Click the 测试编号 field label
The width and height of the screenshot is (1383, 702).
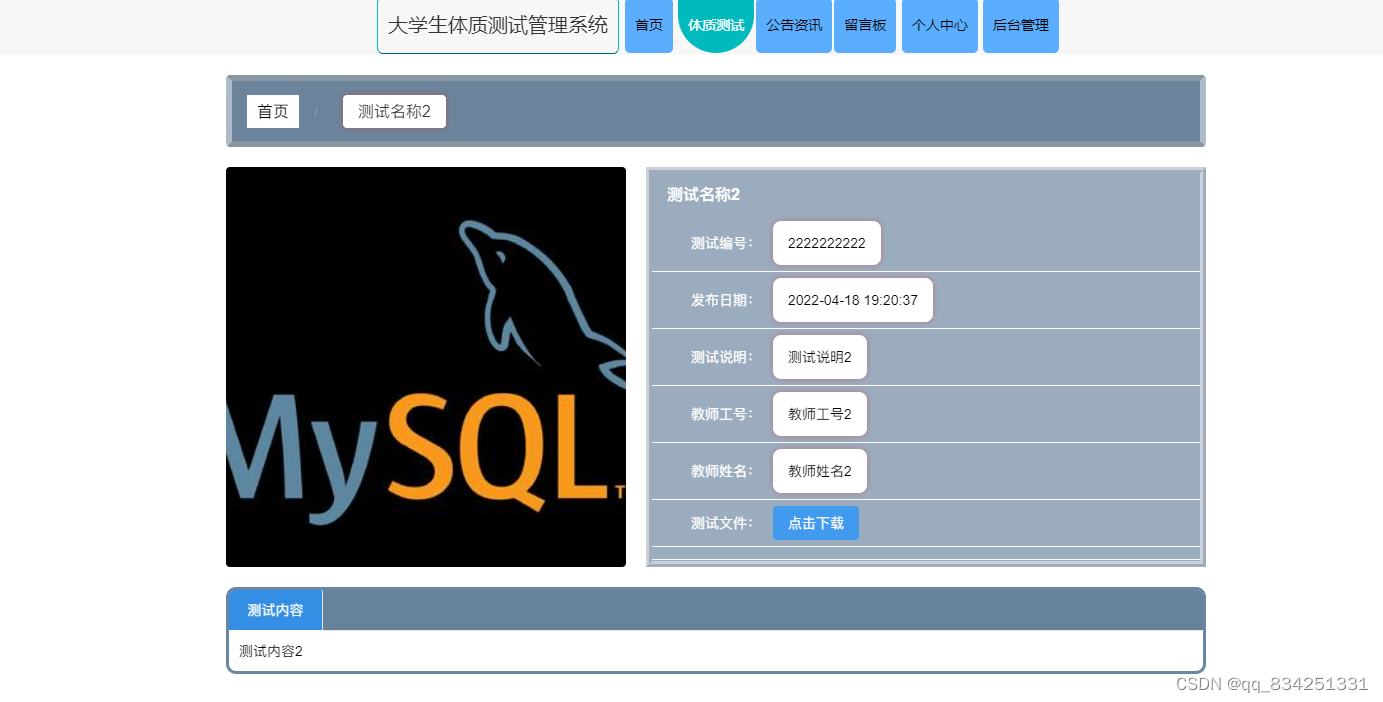coord(722,243)
